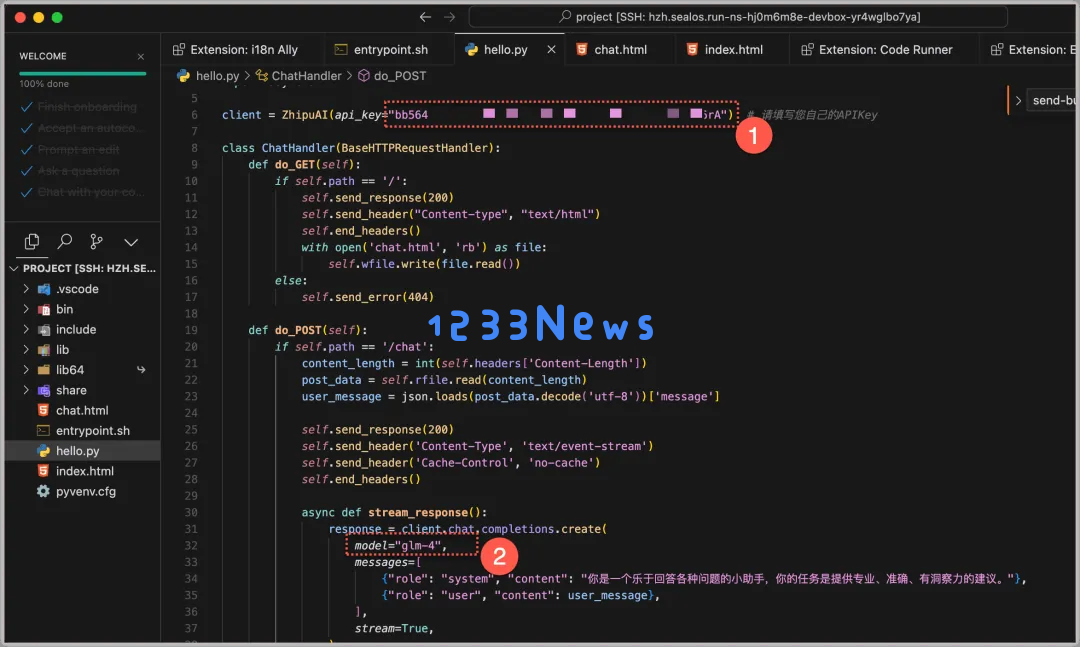Viewport: 1080px width, 647px height.
Task: Click the extension icon on i18n Ally tab
Action: coord(178,50)
